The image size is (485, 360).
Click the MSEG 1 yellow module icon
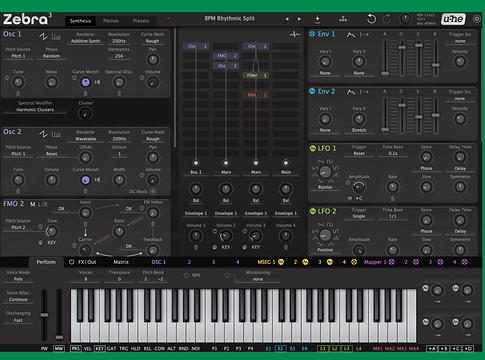tap(281, 262)
